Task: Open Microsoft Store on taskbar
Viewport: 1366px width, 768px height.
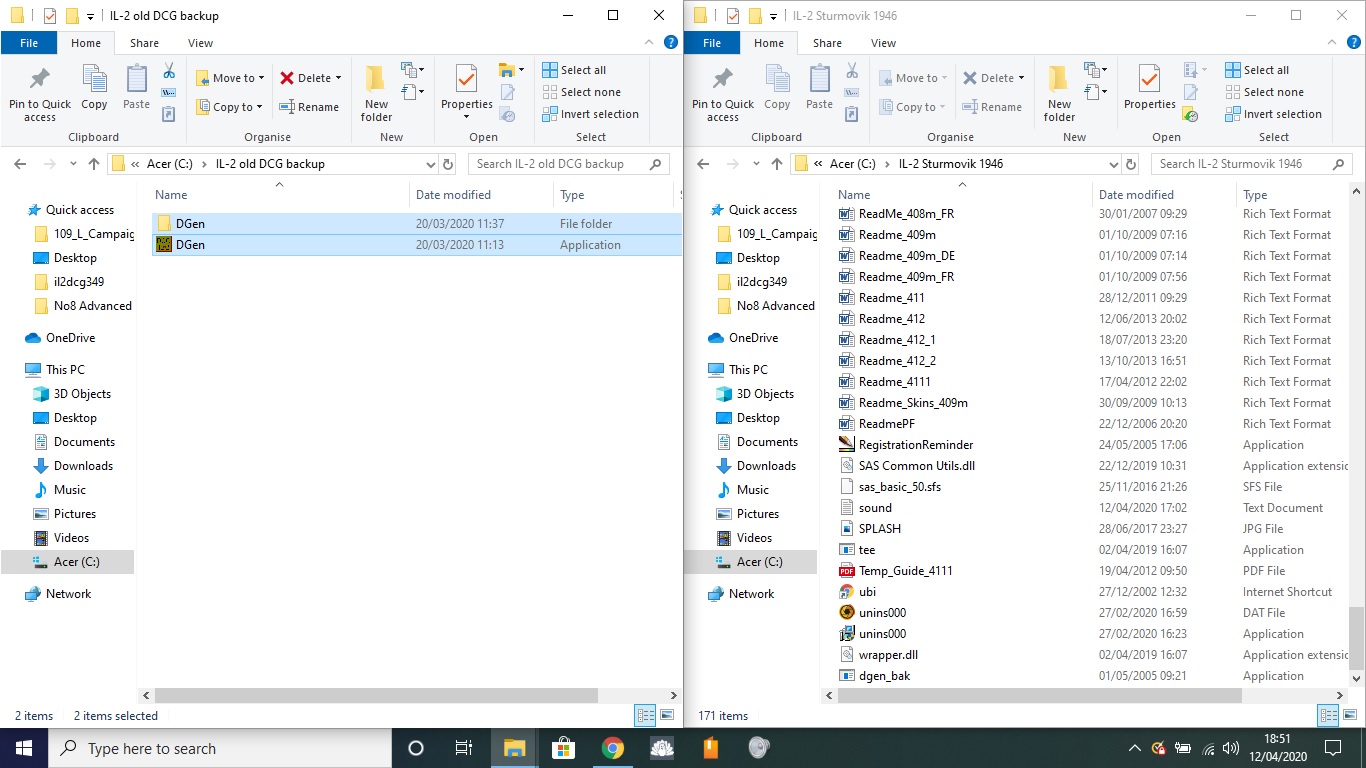Action: 563,748
